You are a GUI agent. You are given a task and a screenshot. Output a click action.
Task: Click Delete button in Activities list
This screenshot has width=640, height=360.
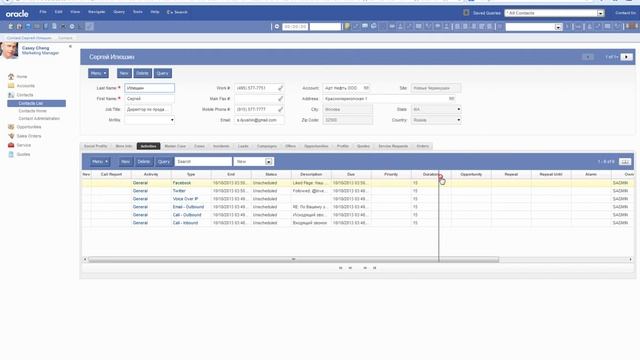(x=144, y=162)
